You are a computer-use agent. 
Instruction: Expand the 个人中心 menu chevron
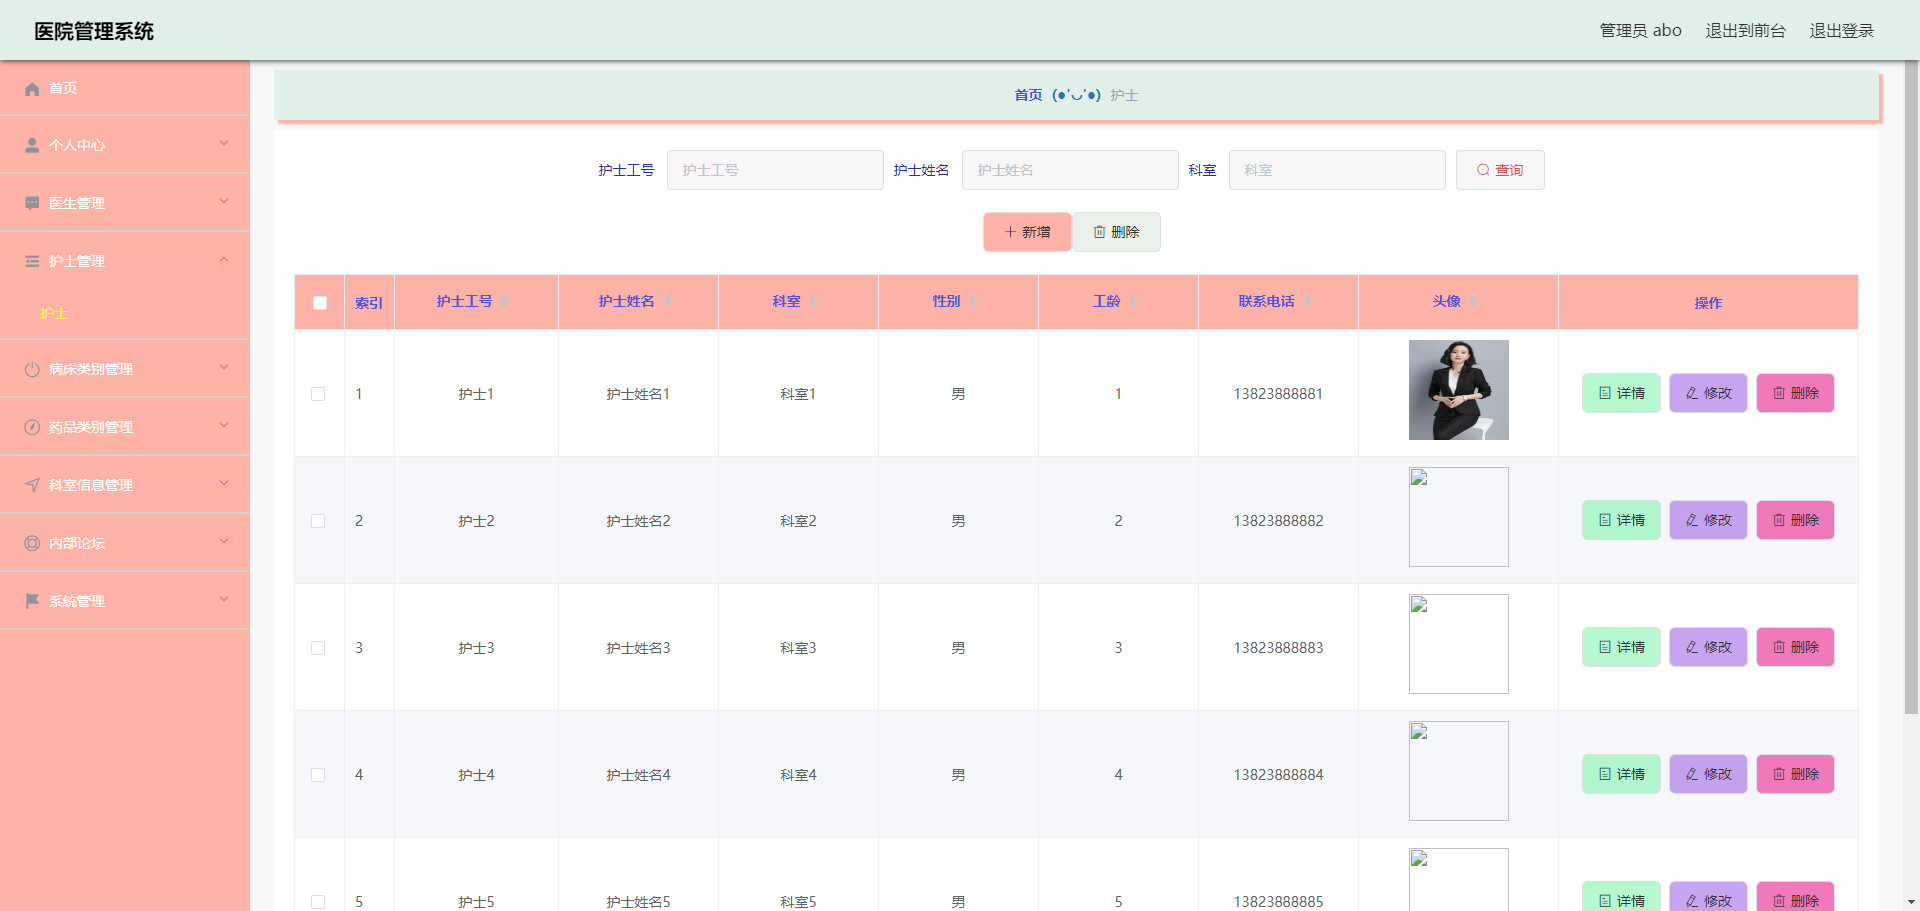tap(224, 144)
